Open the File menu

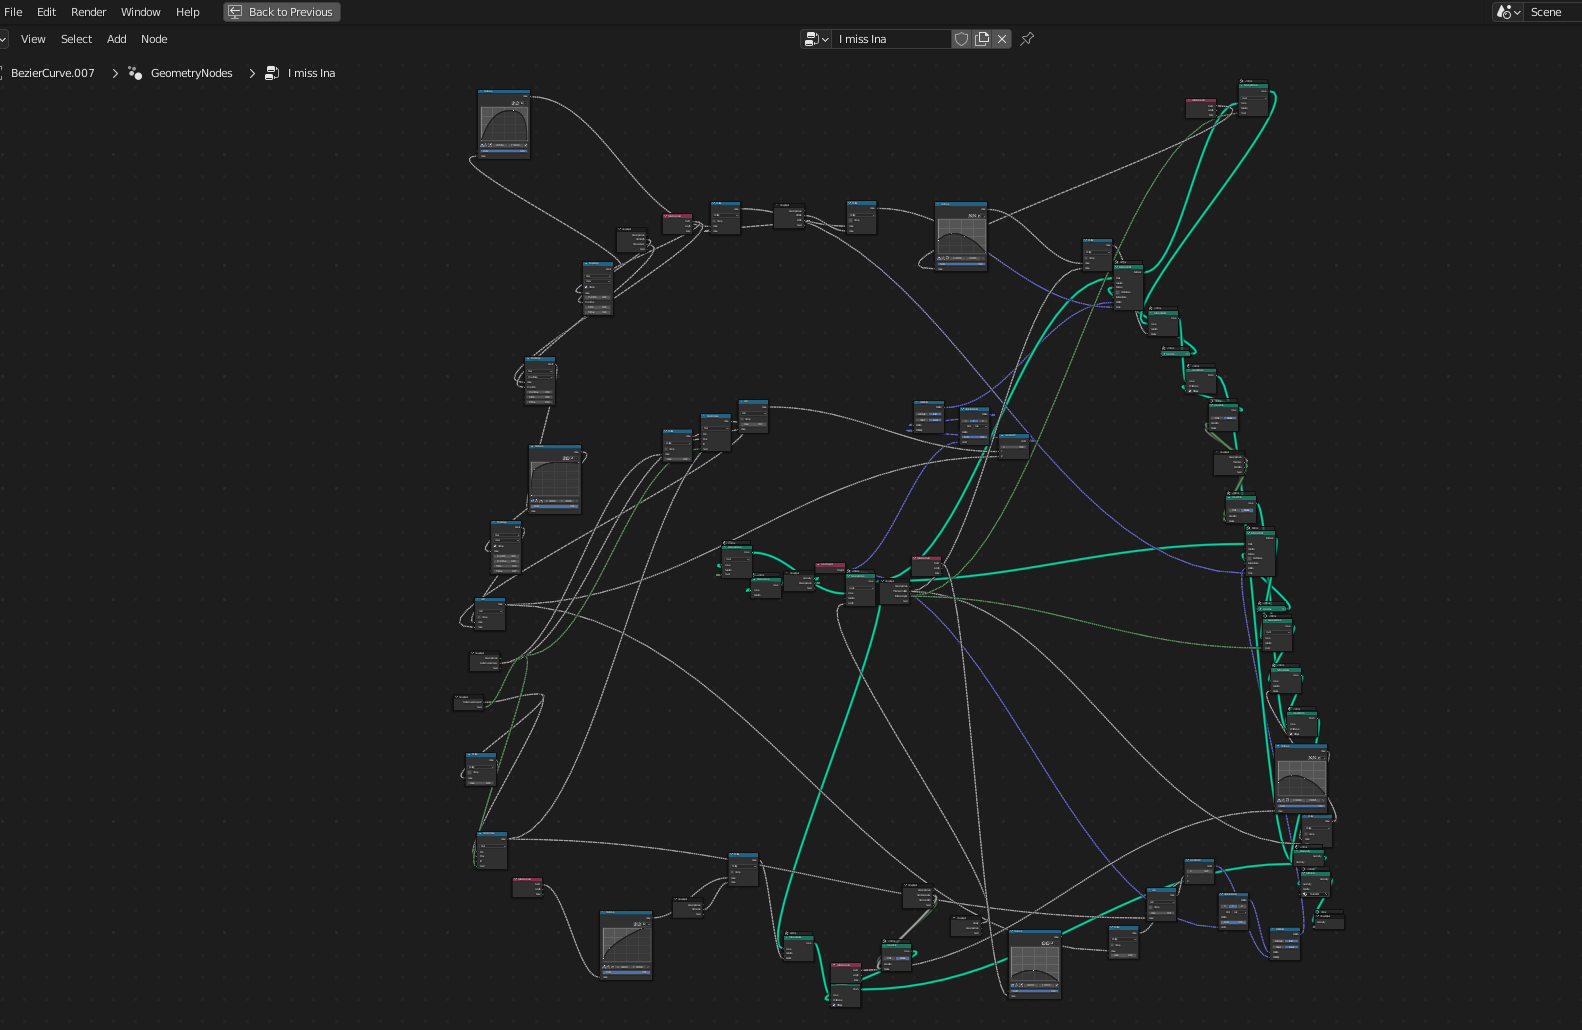pyautogui.click(x=13, y=12)
